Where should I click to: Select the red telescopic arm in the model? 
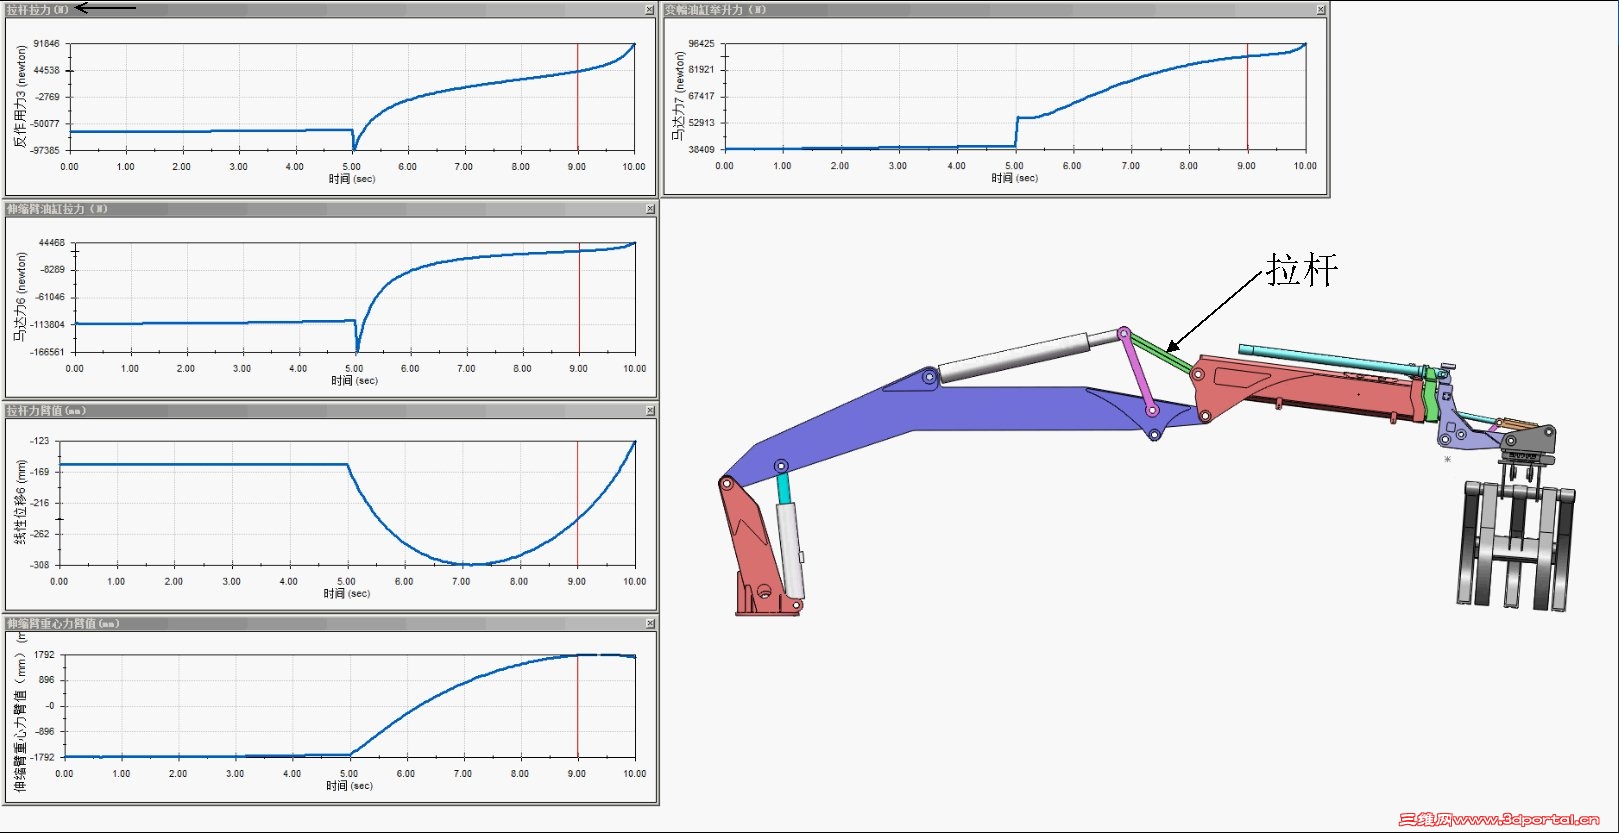tap(1310, 388)
